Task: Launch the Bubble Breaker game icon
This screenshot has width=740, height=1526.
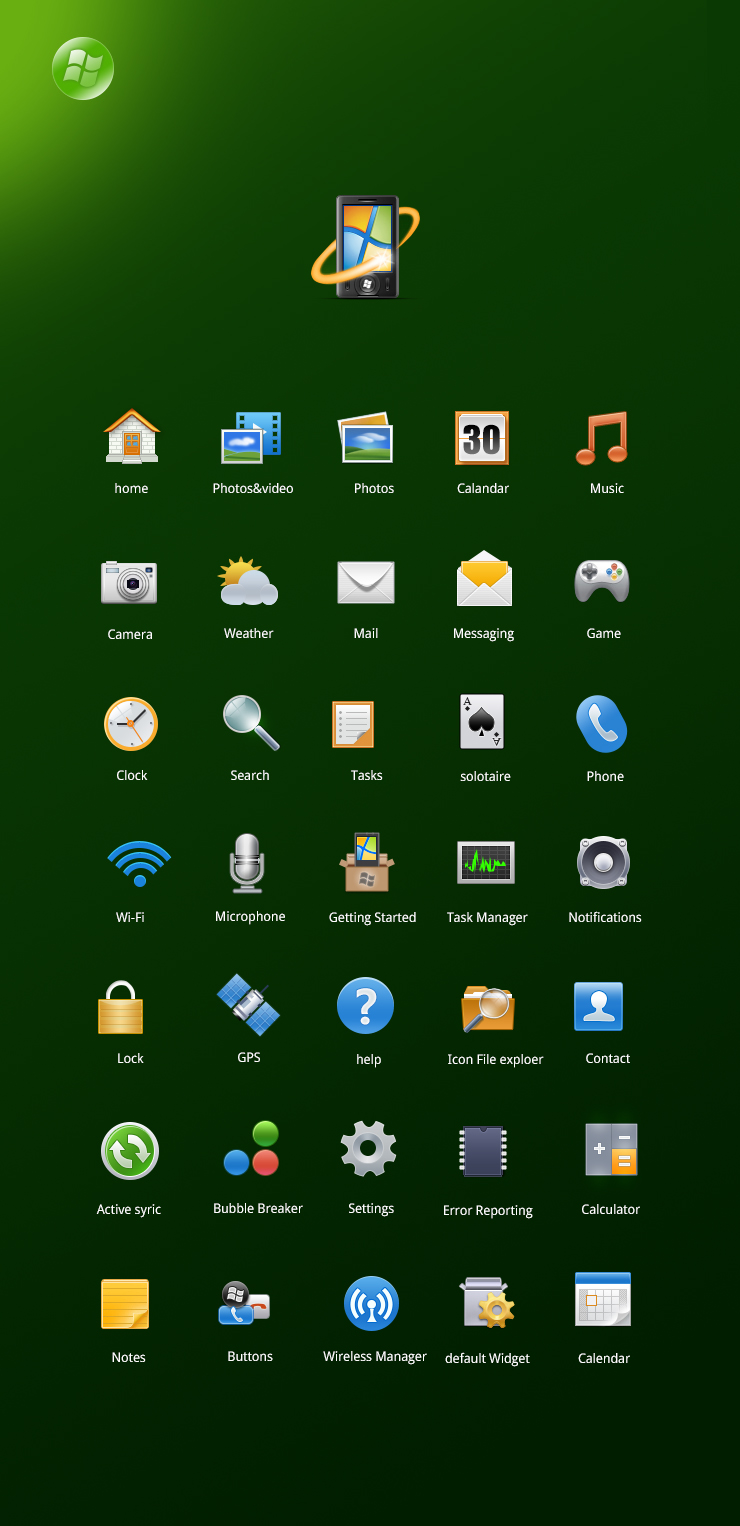Action: [251, 1149]
